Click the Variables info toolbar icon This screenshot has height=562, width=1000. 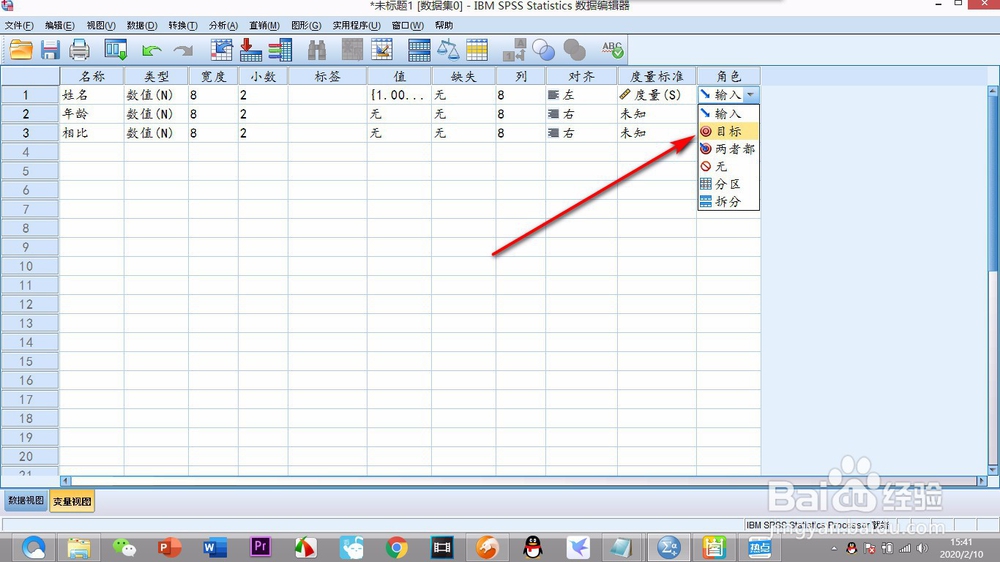pos(280,50)
